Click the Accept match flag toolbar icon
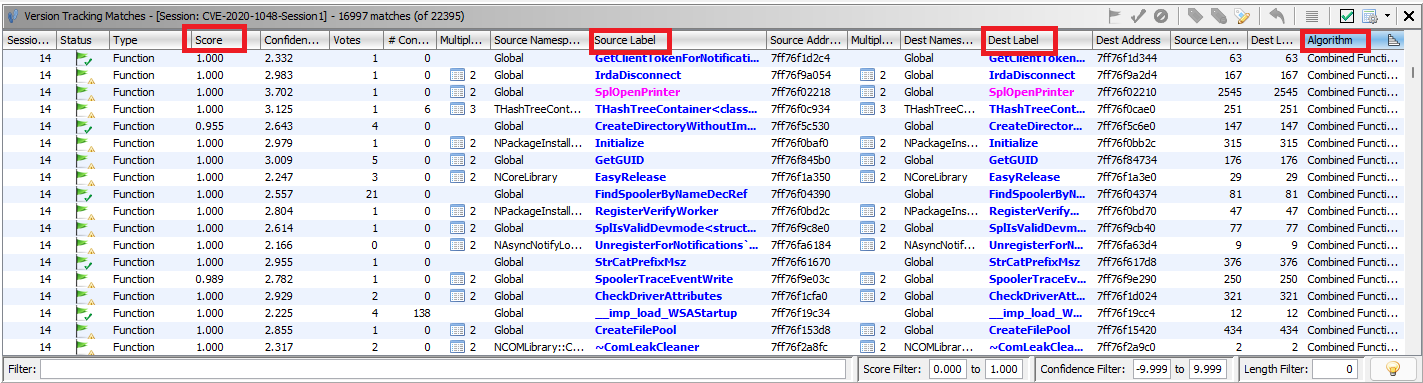This screenshot has width=1423, height=383. click(1115, 16)
